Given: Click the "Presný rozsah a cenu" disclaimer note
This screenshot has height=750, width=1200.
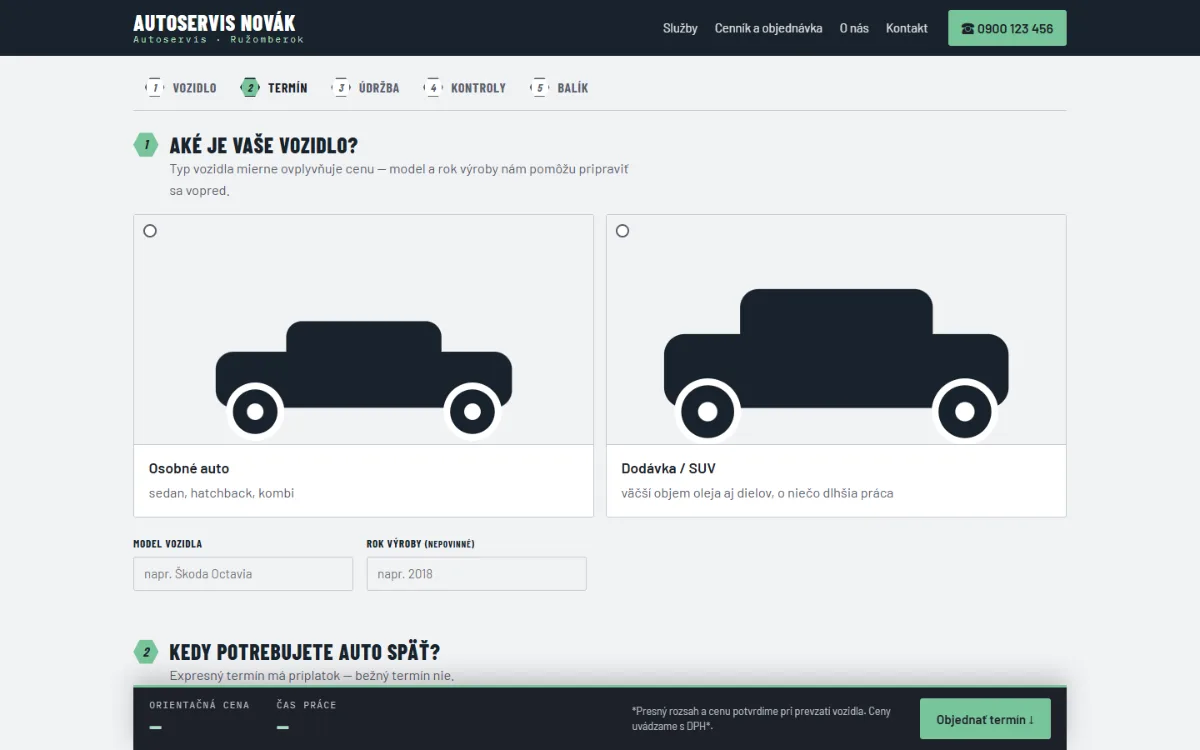Looking at the screenshot, I should [x=761, y=718].
